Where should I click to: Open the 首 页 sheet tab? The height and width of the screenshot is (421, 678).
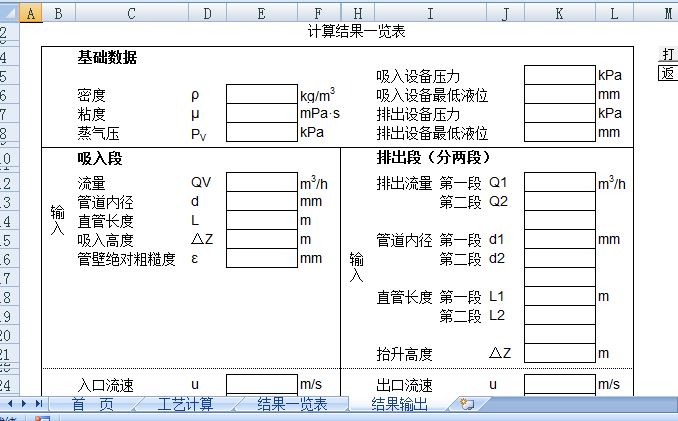click(x=93, y=404)
